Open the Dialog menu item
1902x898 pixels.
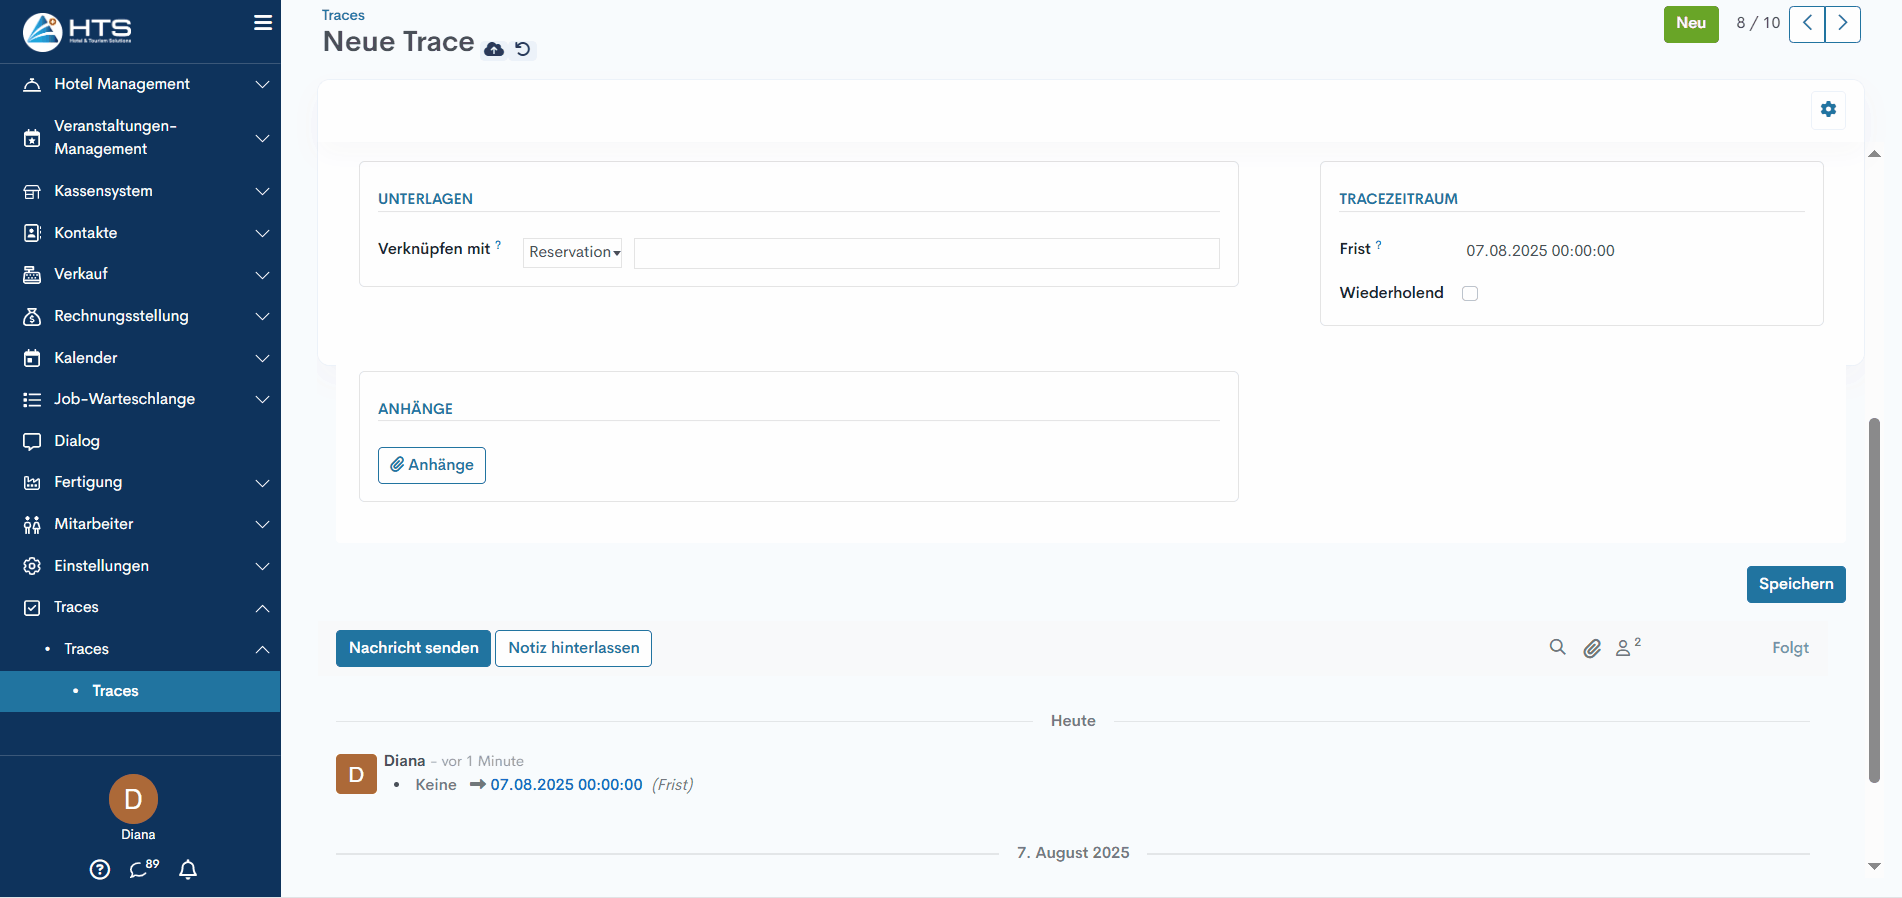pos(77,441)
